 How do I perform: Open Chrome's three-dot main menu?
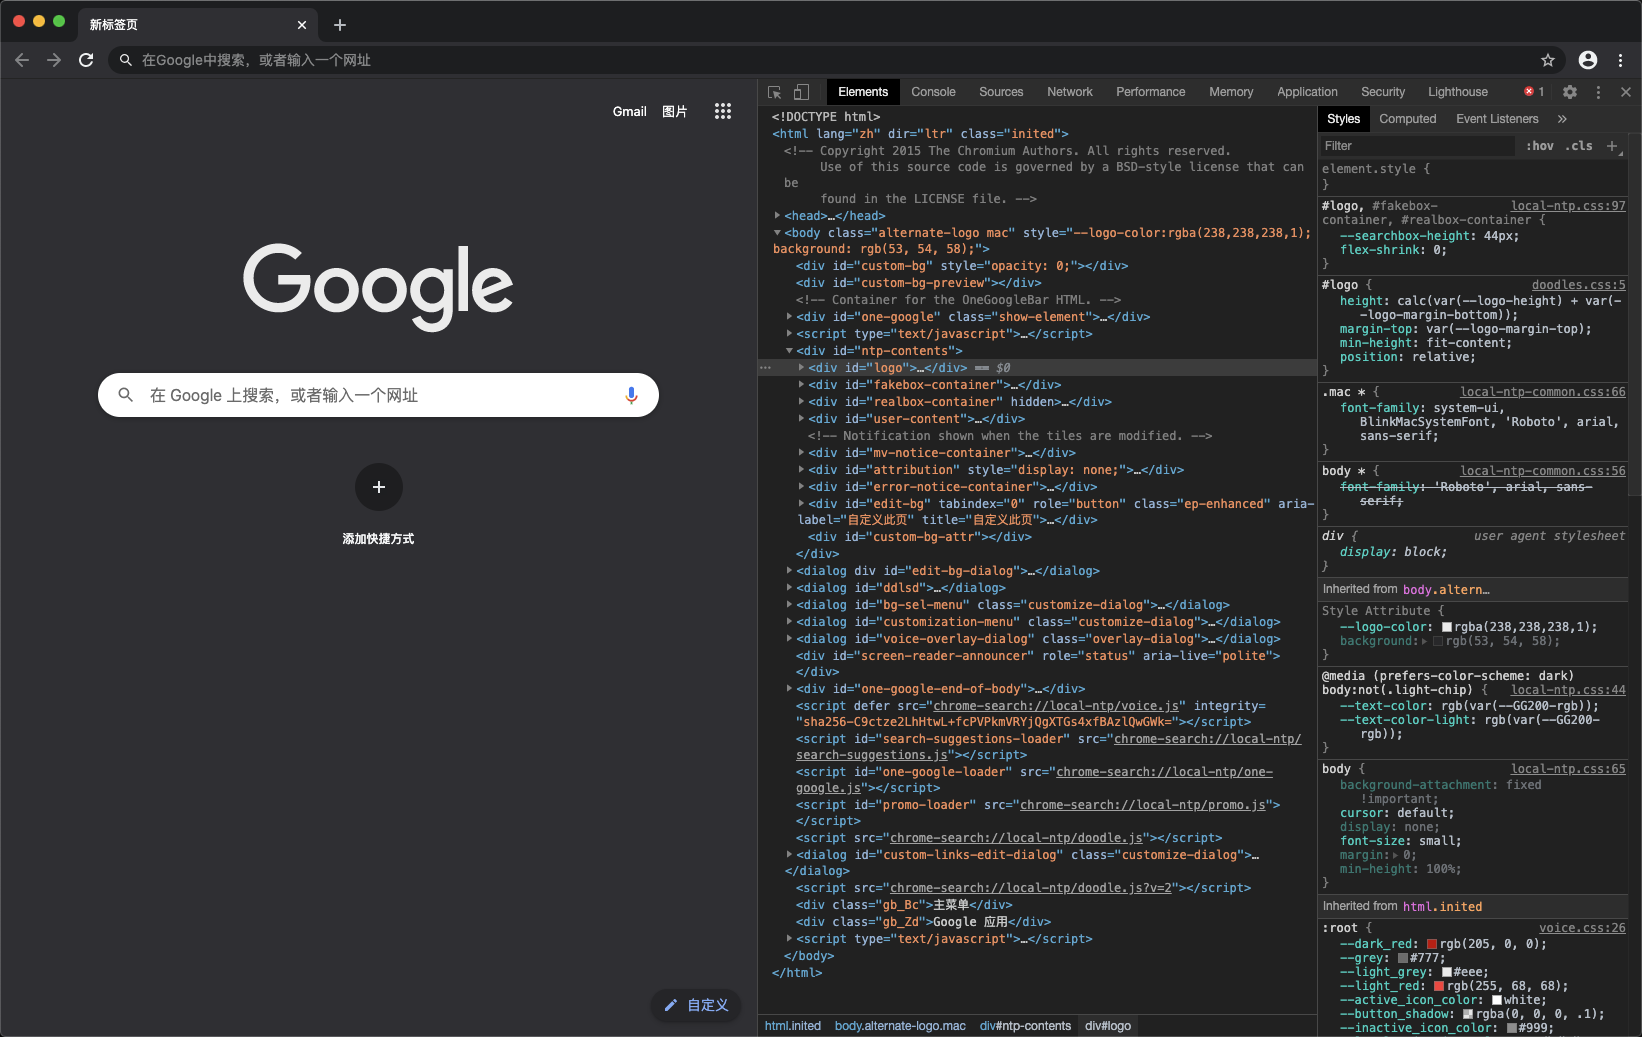pos(1621,60)
